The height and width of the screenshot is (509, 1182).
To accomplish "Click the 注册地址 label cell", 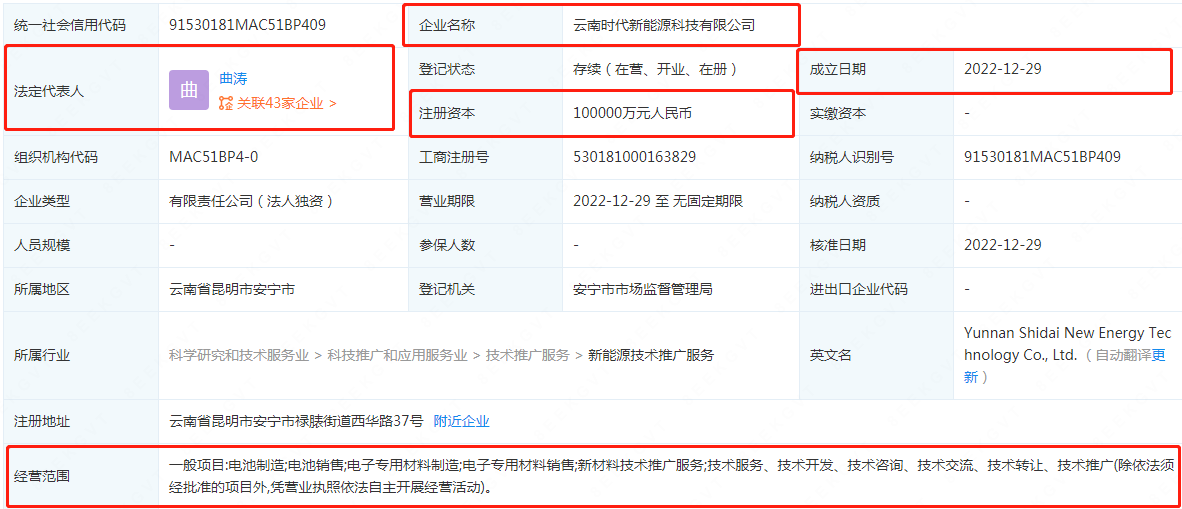I will (x=81, y=421).
